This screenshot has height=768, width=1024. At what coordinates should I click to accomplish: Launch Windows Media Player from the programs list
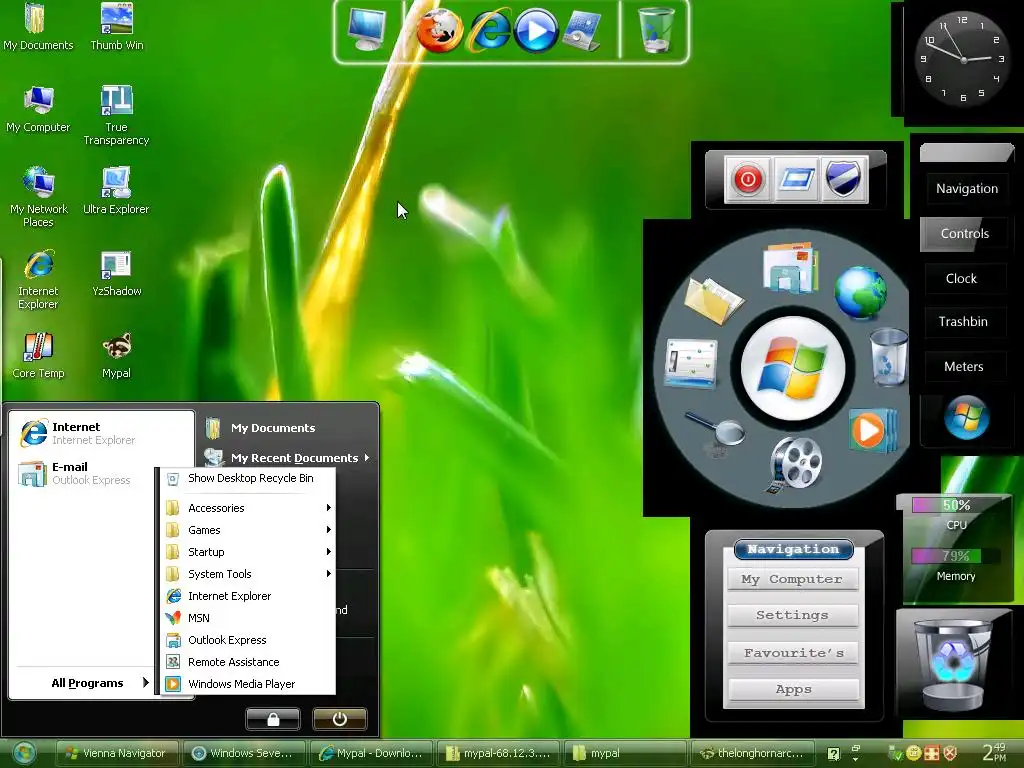pos(248,684)
